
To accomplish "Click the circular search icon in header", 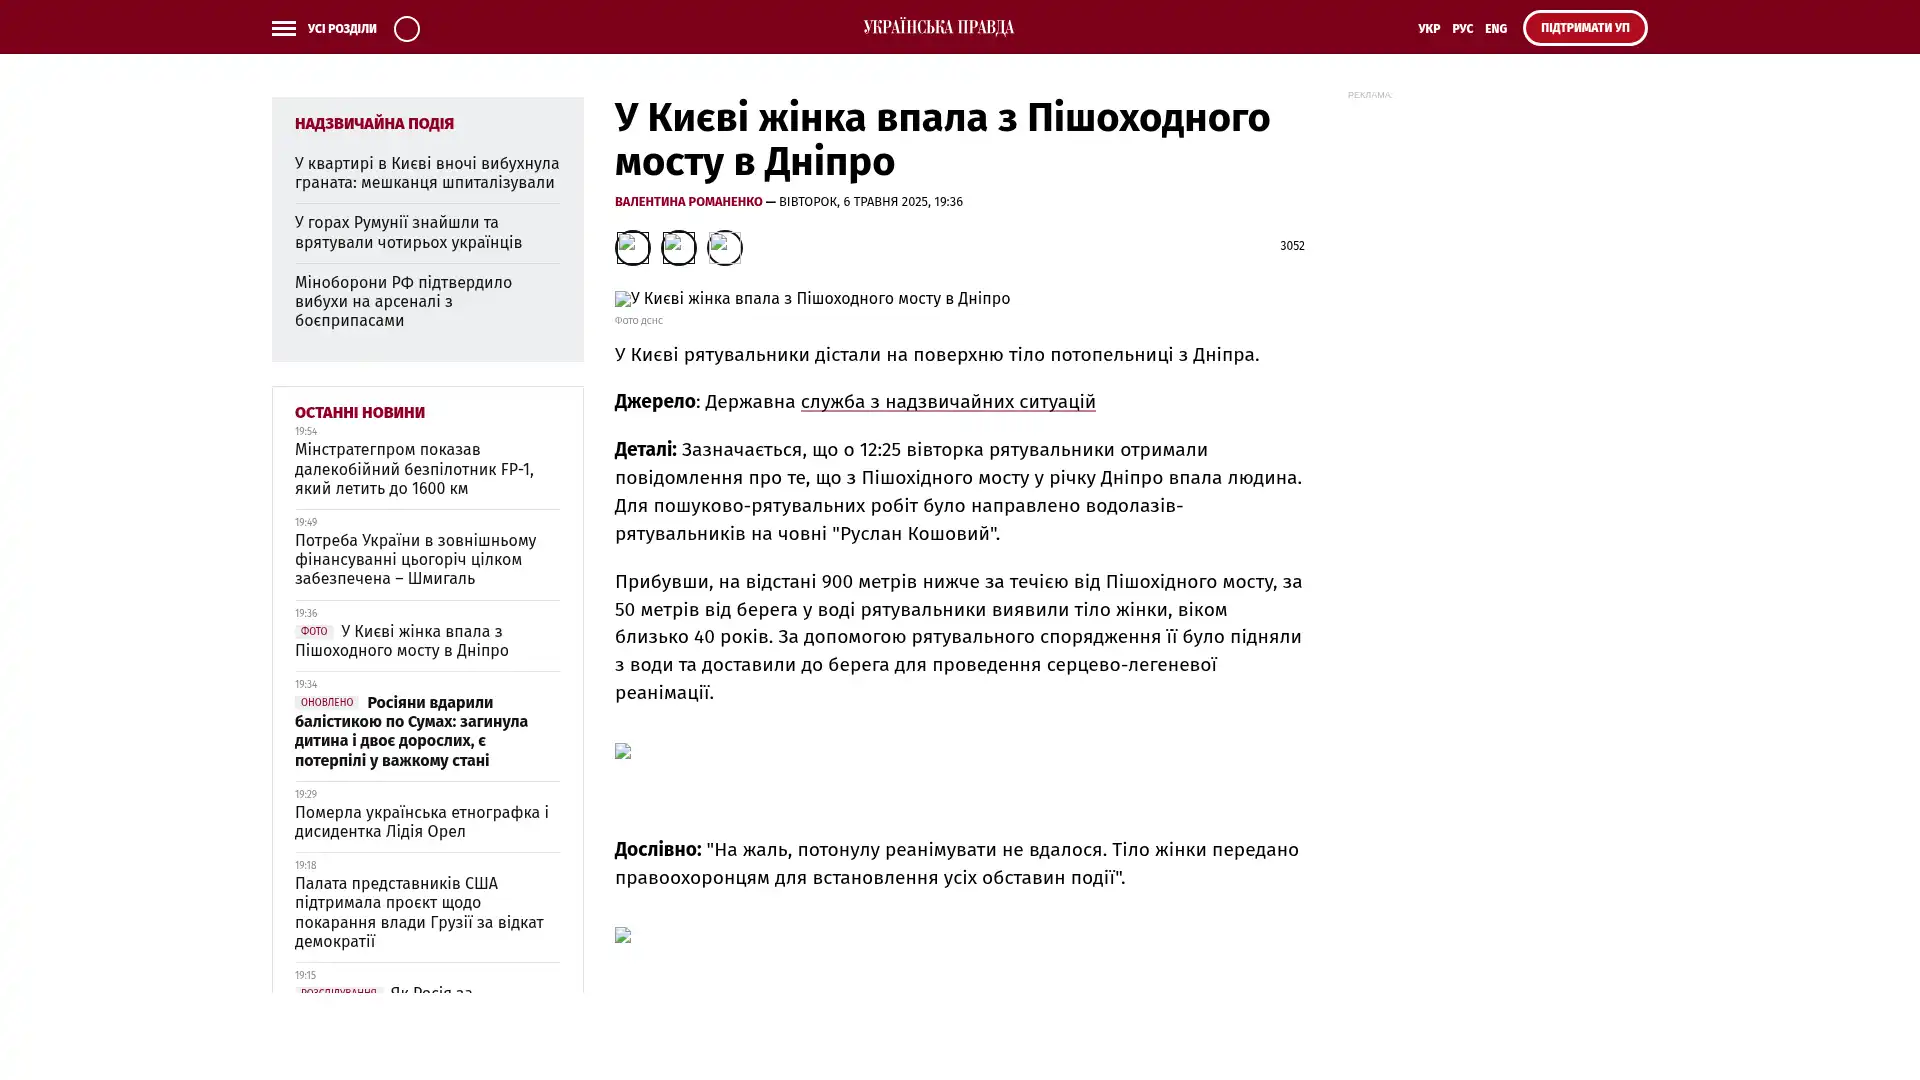I will click(406, 29).
